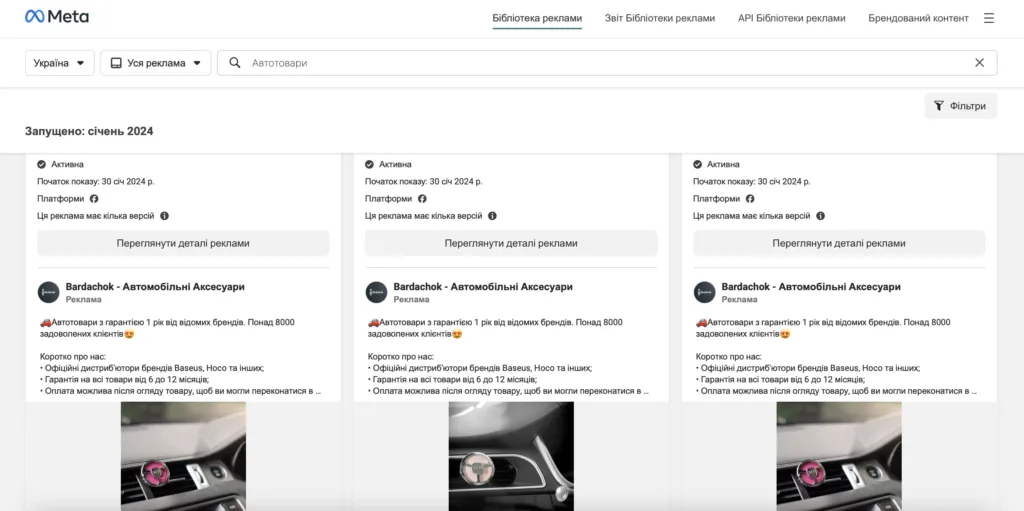Open API Бібліотеки реклами tab
The image size is (1024, 511).
click(791, 18)
